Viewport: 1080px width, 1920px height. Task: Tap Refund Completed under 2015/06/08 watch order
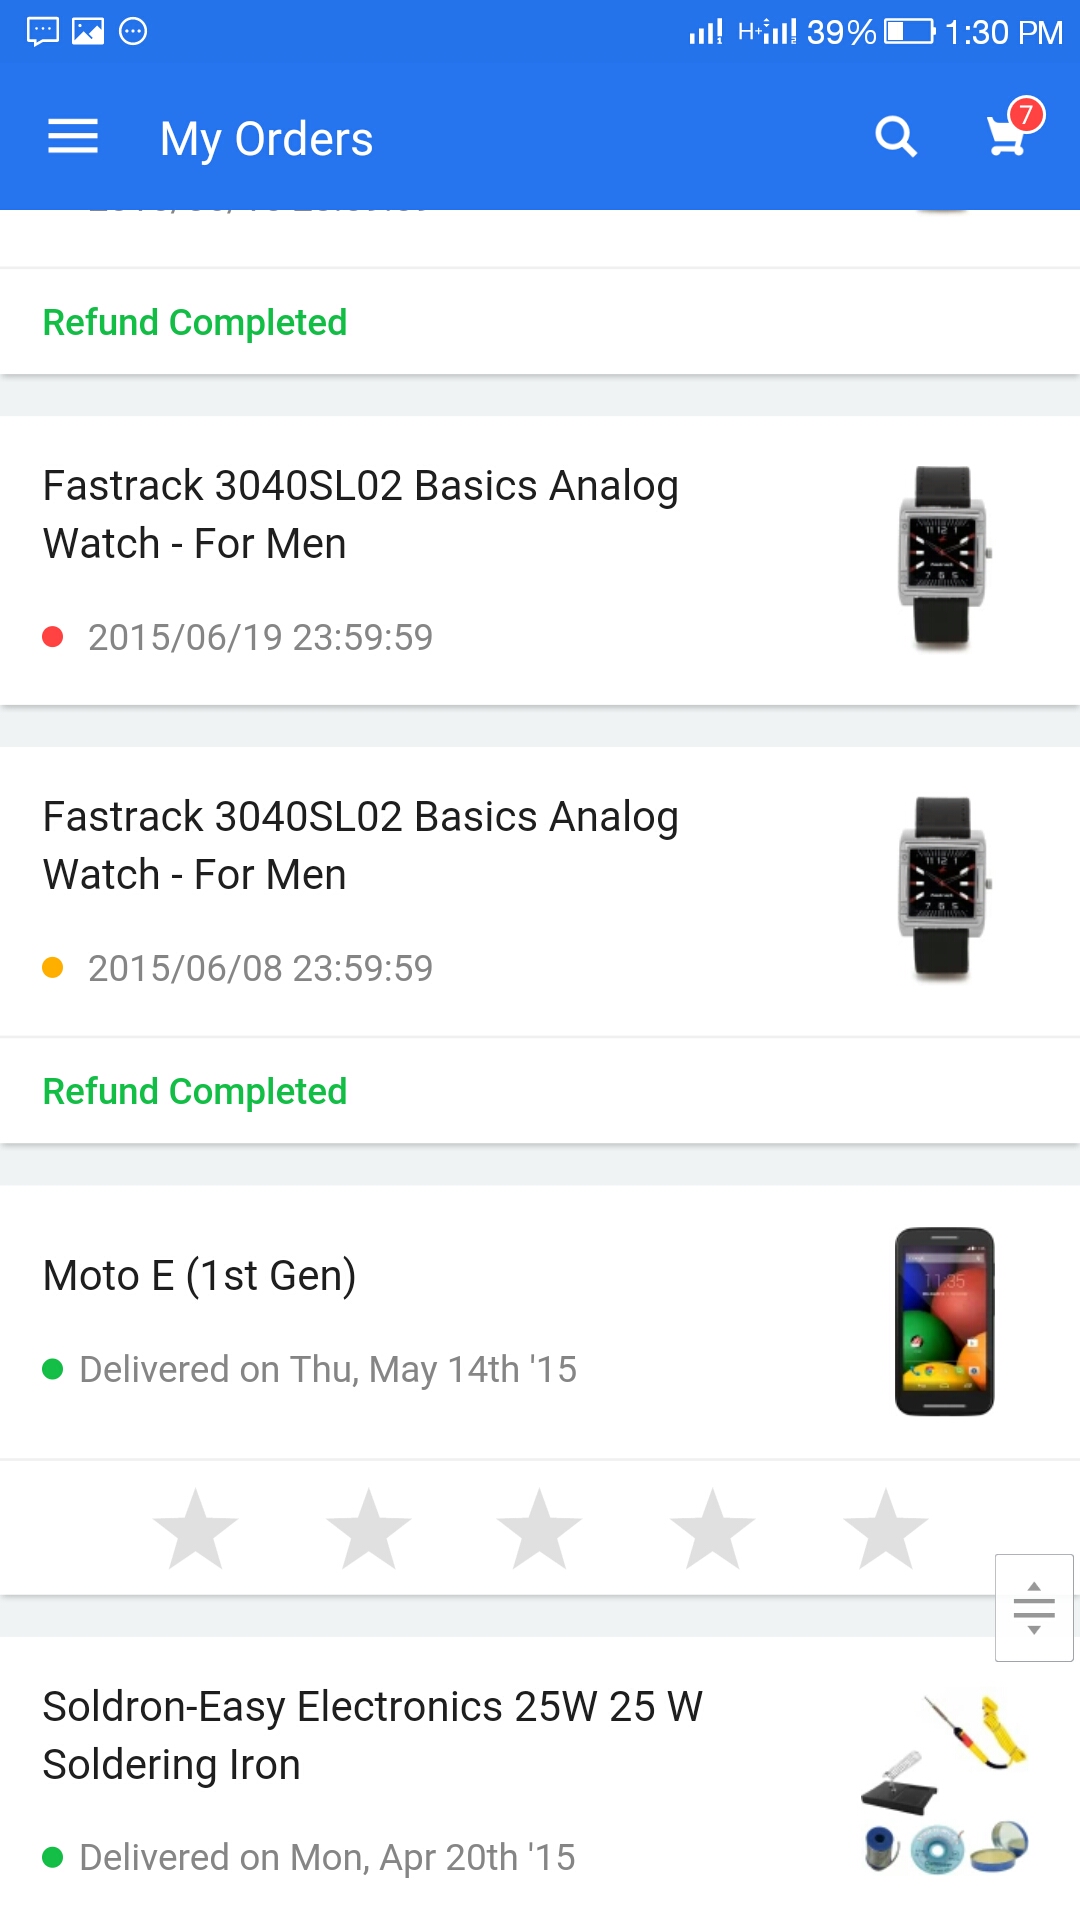pos(195,1091)
